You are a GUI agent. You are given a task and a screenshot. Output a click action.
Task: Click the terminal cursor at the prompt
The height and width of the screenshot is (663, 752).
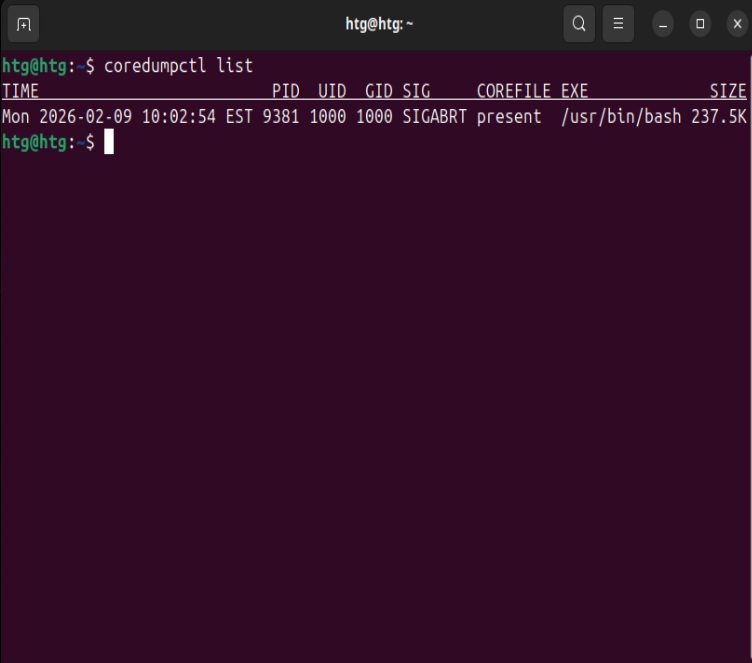click(x=109, y=142)
